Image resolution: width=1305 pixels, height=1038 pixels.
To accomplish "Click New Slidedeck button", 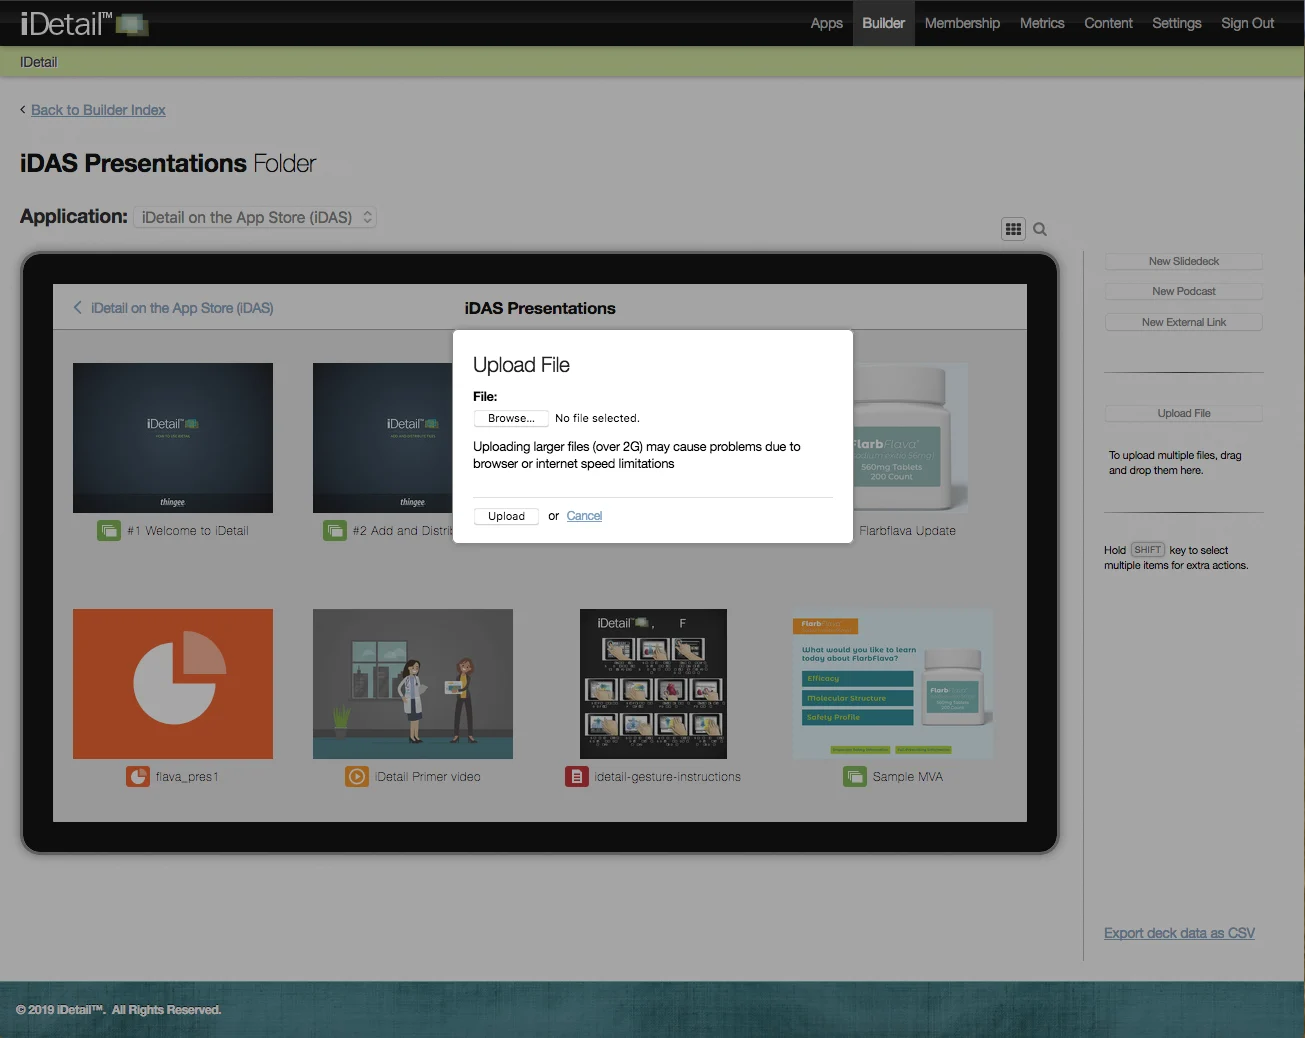I will click(x=1184, y=262).
